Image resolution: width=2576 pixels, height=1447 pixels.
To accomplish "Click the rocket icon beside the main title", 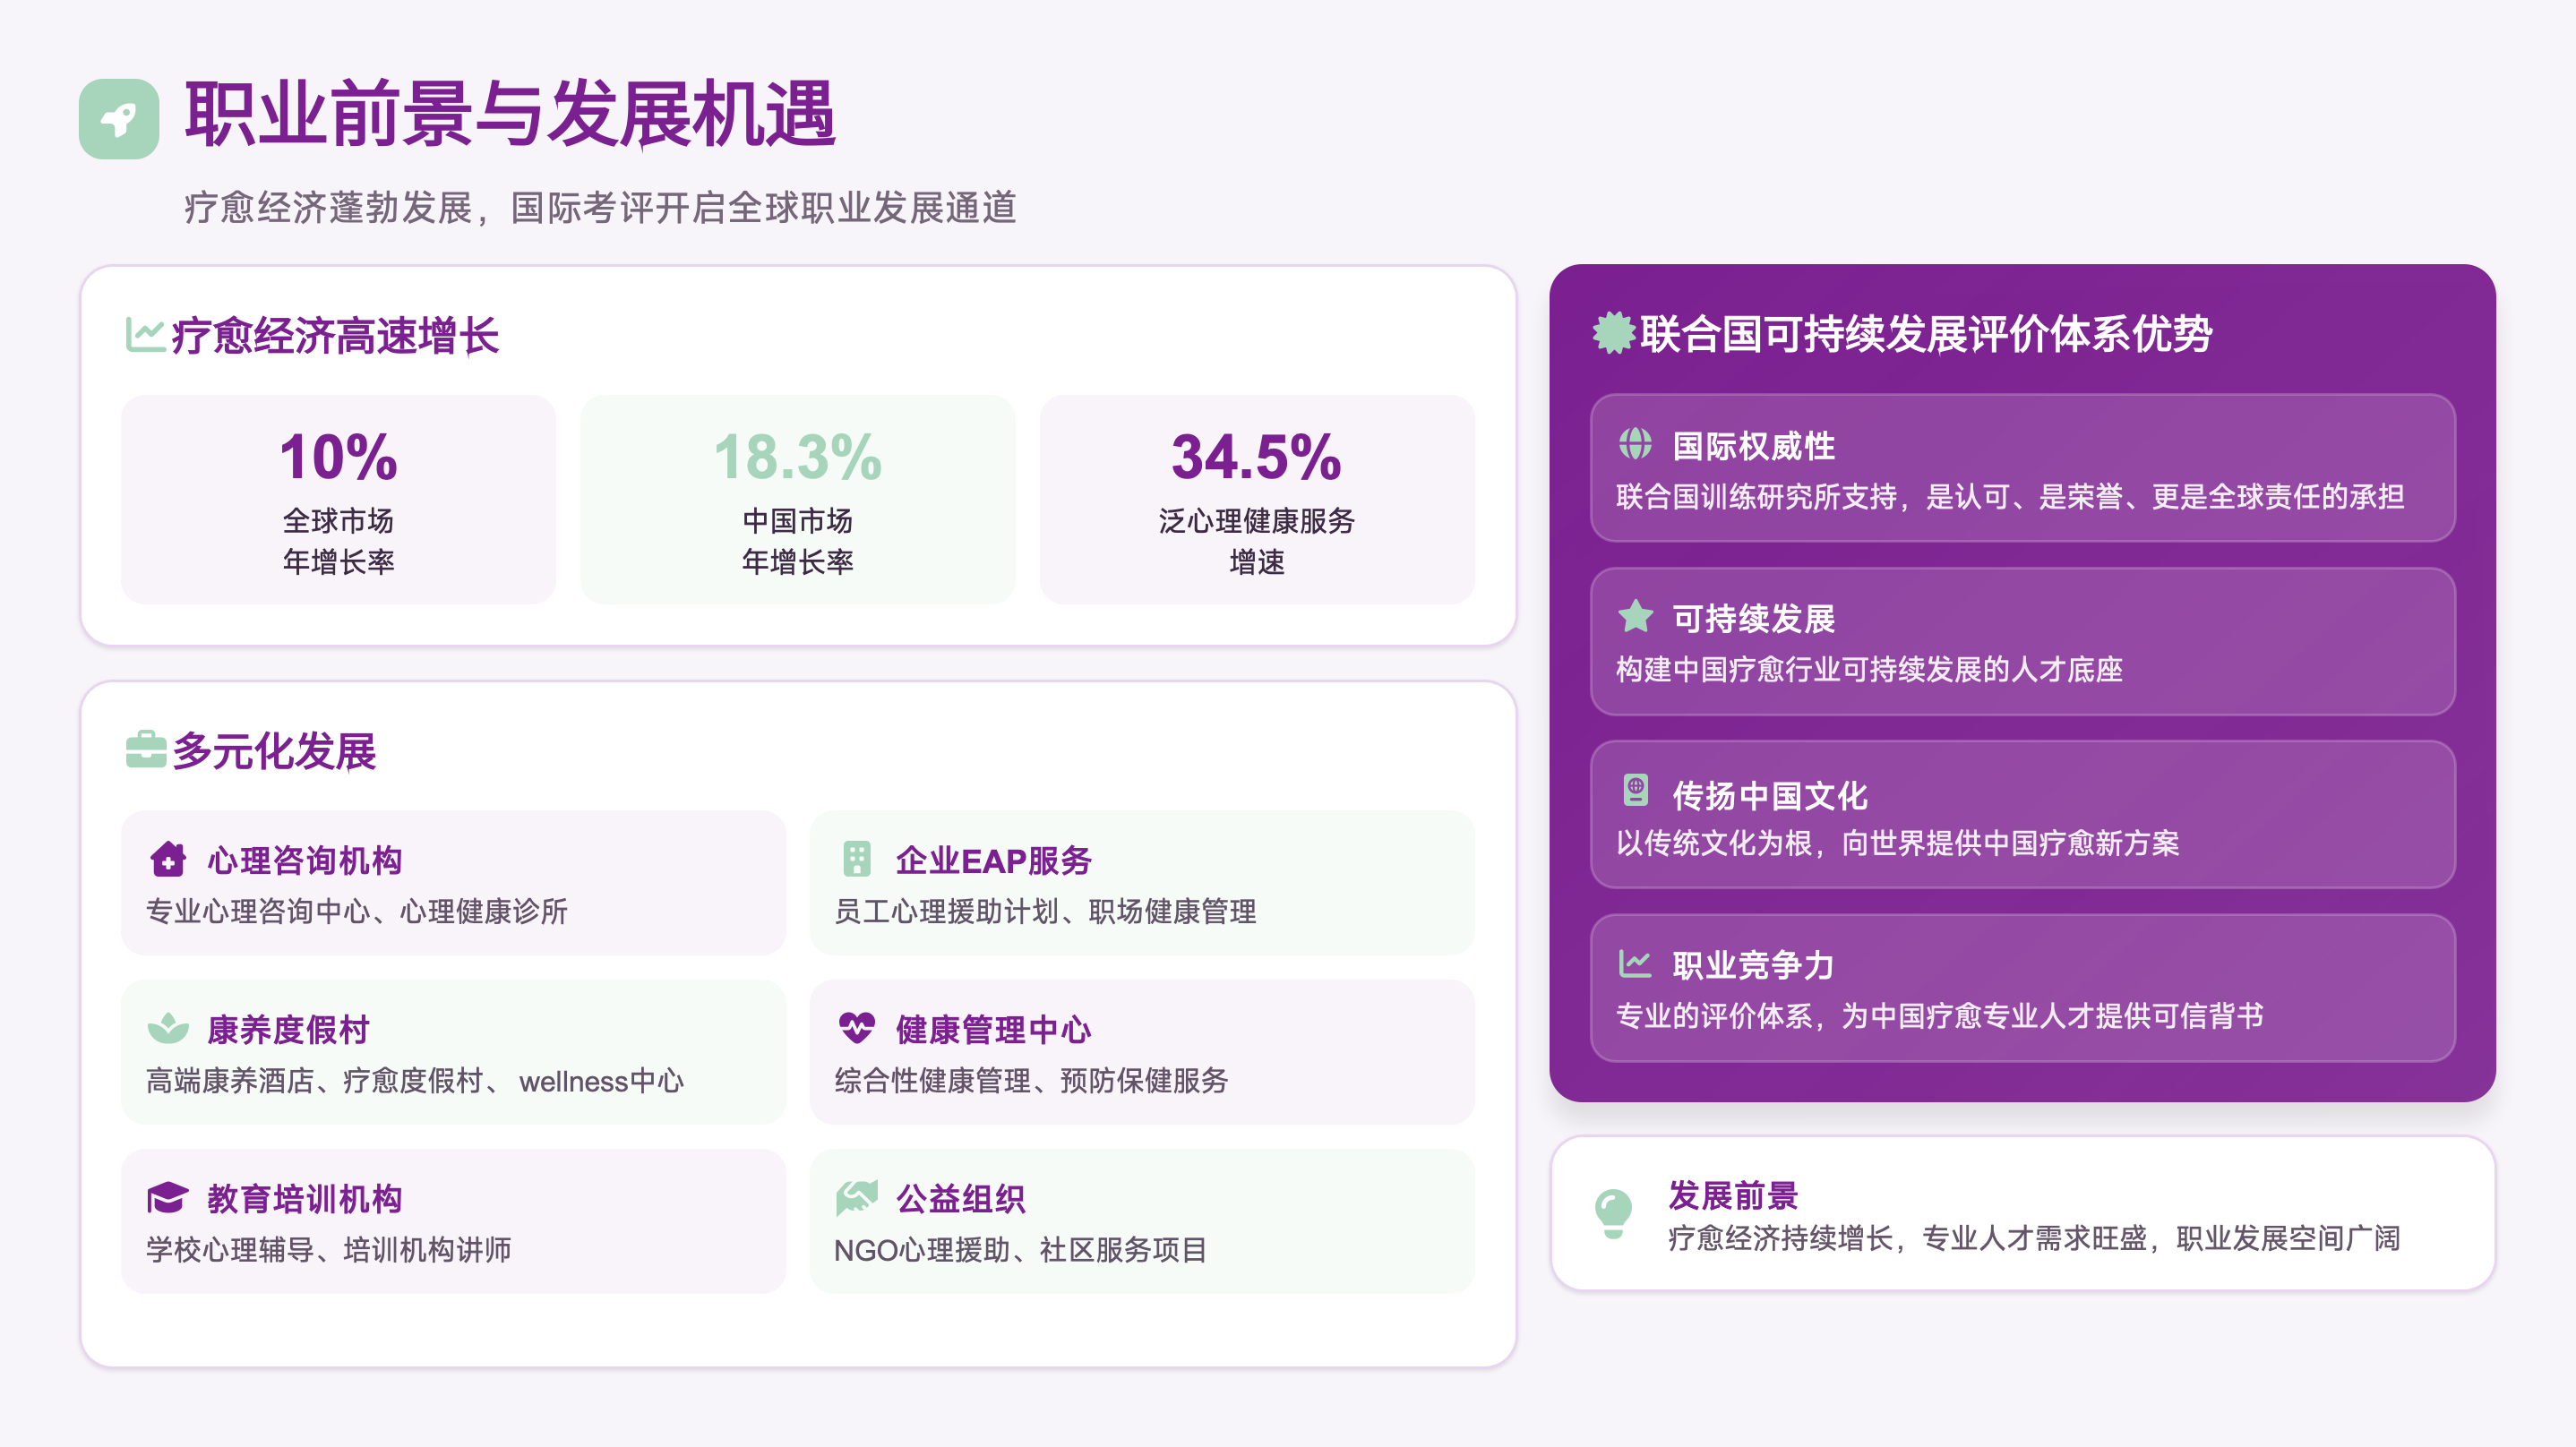I will click(119, 119).
